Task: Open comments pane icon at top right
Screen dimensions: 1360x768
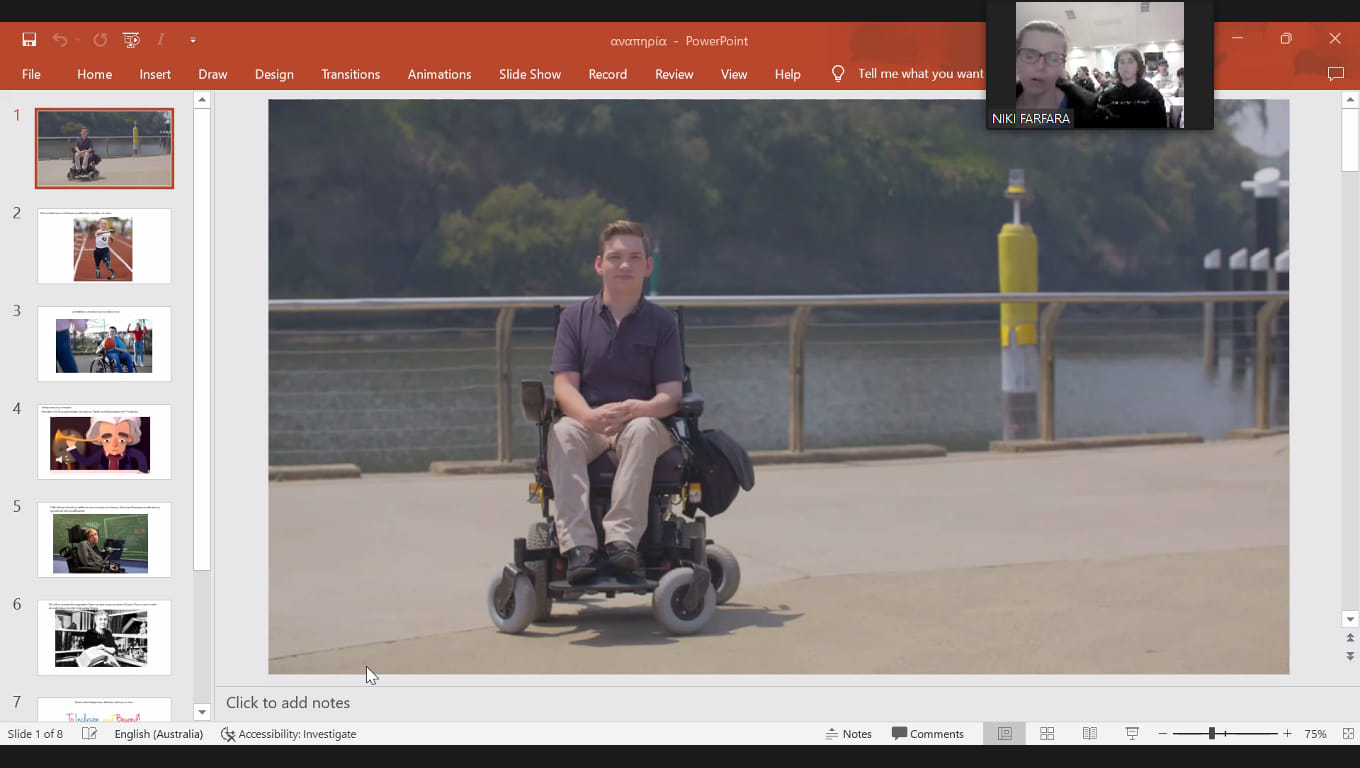Action: click(x=1335, y=74)
